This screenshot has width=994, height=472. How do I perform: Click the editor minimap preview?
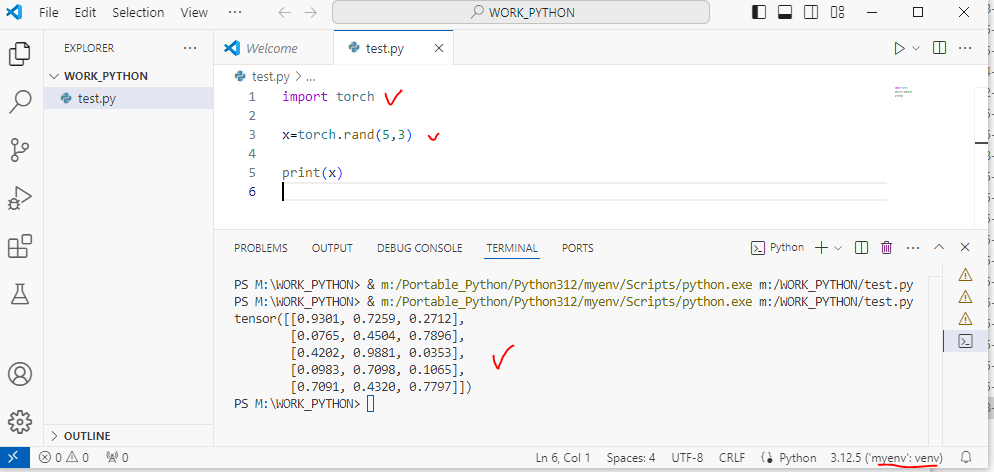pyautogui.click(x=901, y=92)
